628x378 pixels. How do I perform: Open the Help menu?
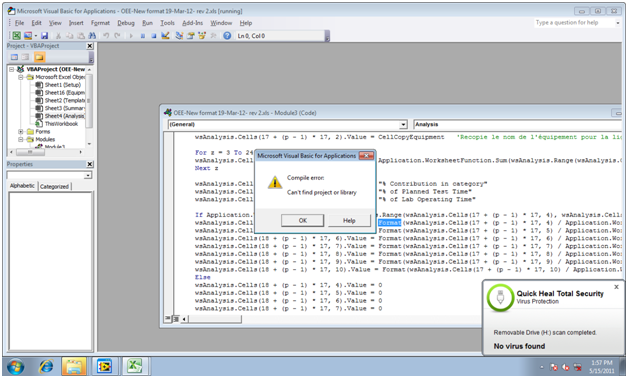[x=246, y=23]
